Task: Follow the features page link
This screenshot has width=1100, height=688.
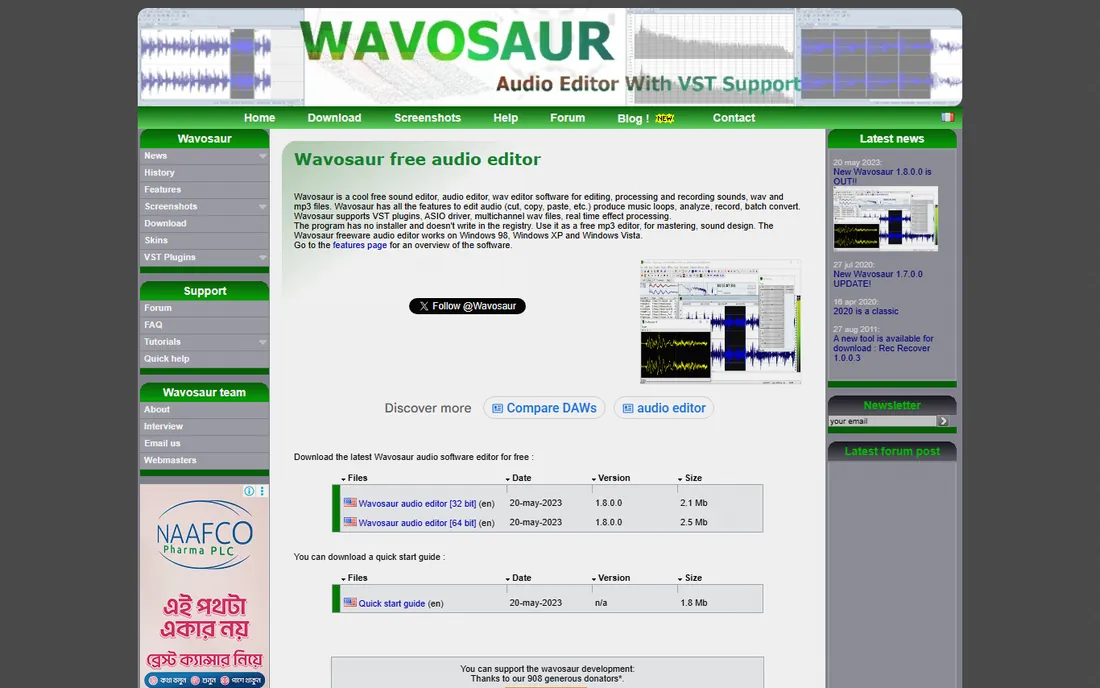Action: pos(359,245)
